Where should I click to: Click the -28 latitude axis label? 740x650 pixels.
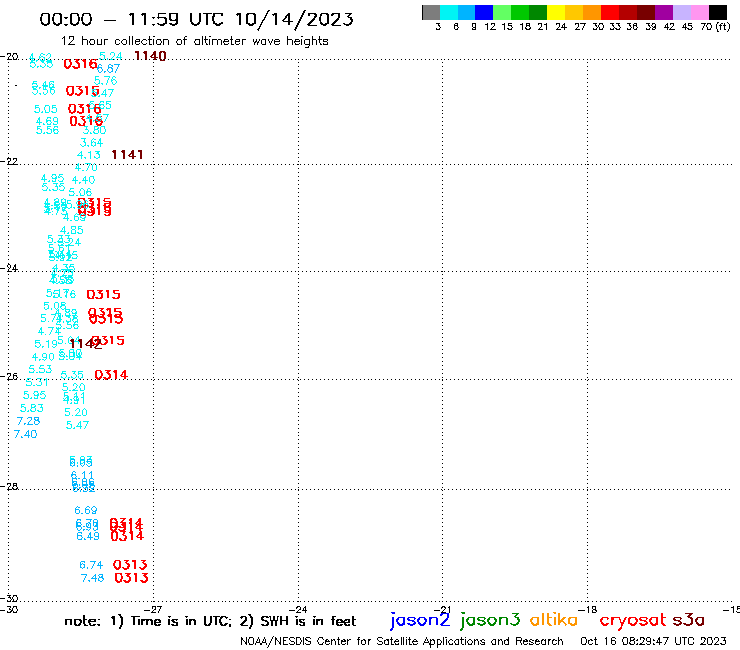click(x=9, y=486)
